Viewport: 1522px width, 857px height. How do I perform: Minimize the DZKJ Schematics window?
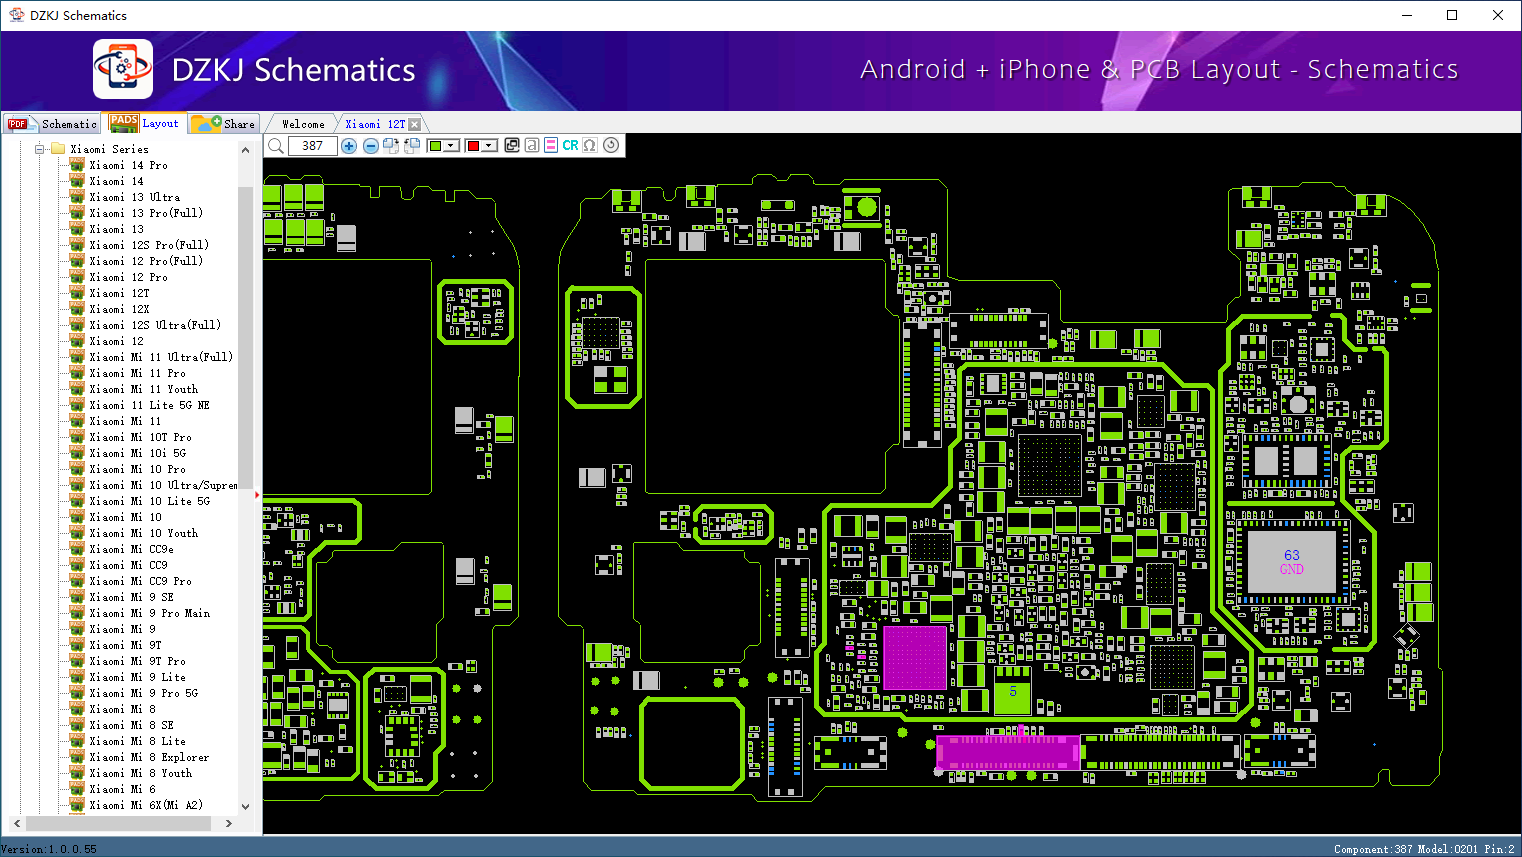pos(1407,15)
